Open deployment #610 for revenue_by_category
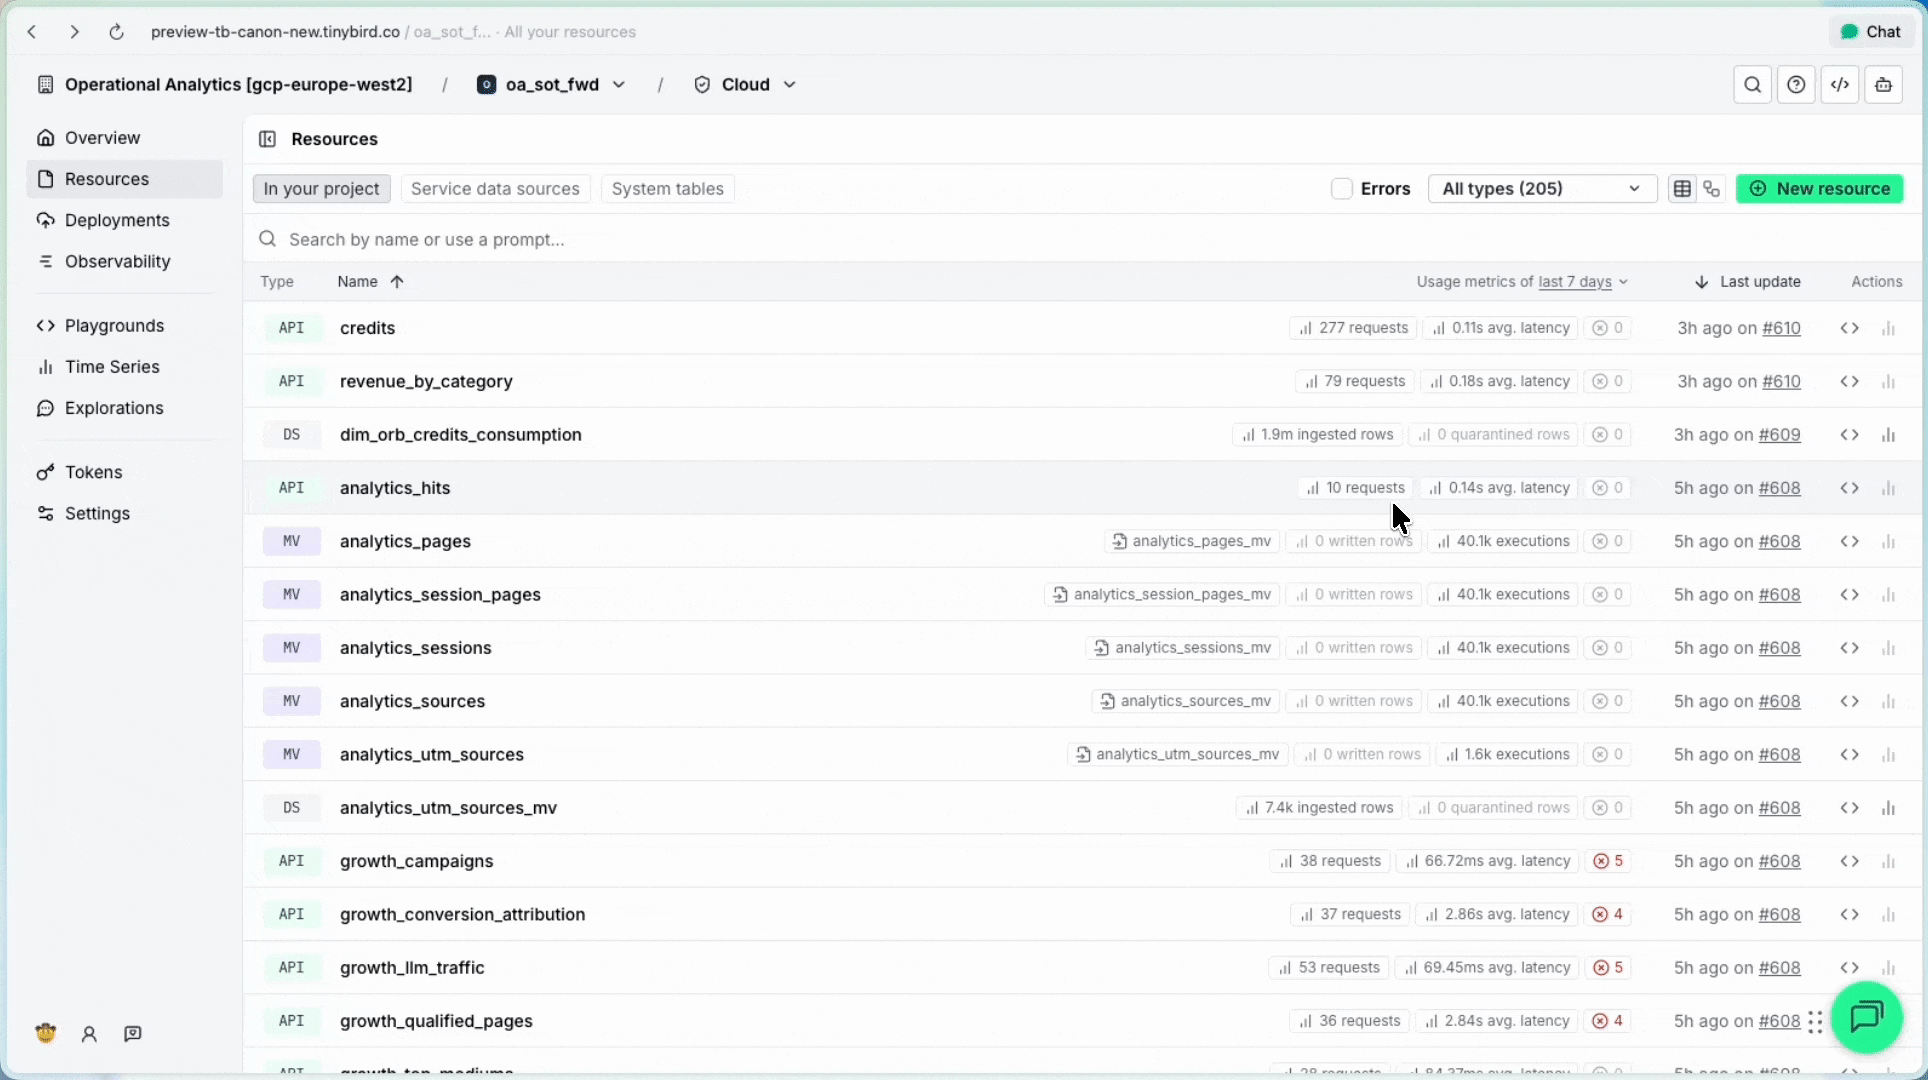The width and height of the screenshot is (1928, 1080). coord(1783,381)
